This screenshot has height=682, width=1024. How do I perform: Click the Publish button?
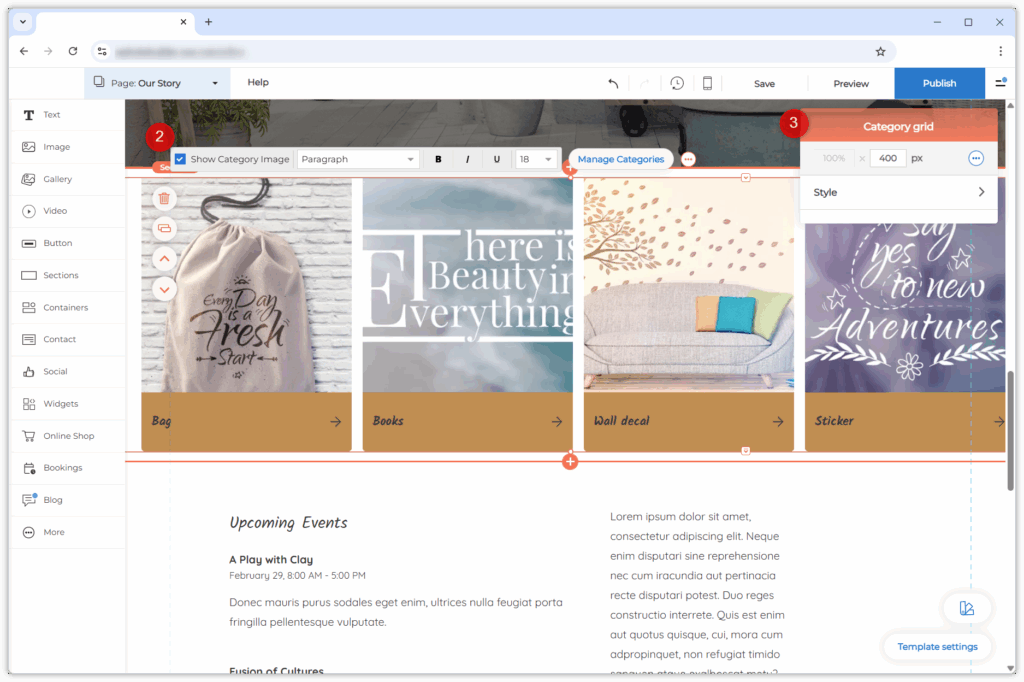pyautogui.click(x=939, y=83)
